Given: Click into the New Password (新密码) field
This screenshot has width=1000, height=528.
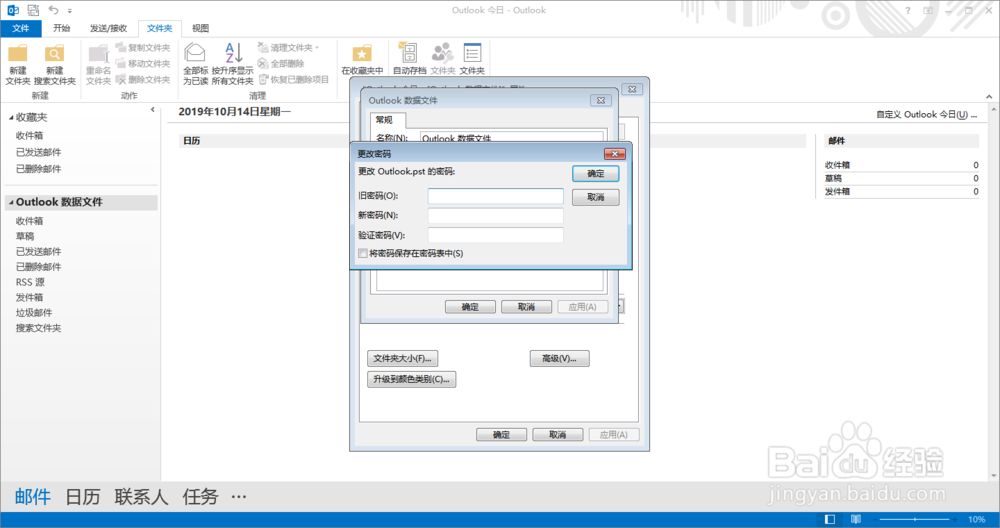Looking at the screenshot, I should (496, 216).
